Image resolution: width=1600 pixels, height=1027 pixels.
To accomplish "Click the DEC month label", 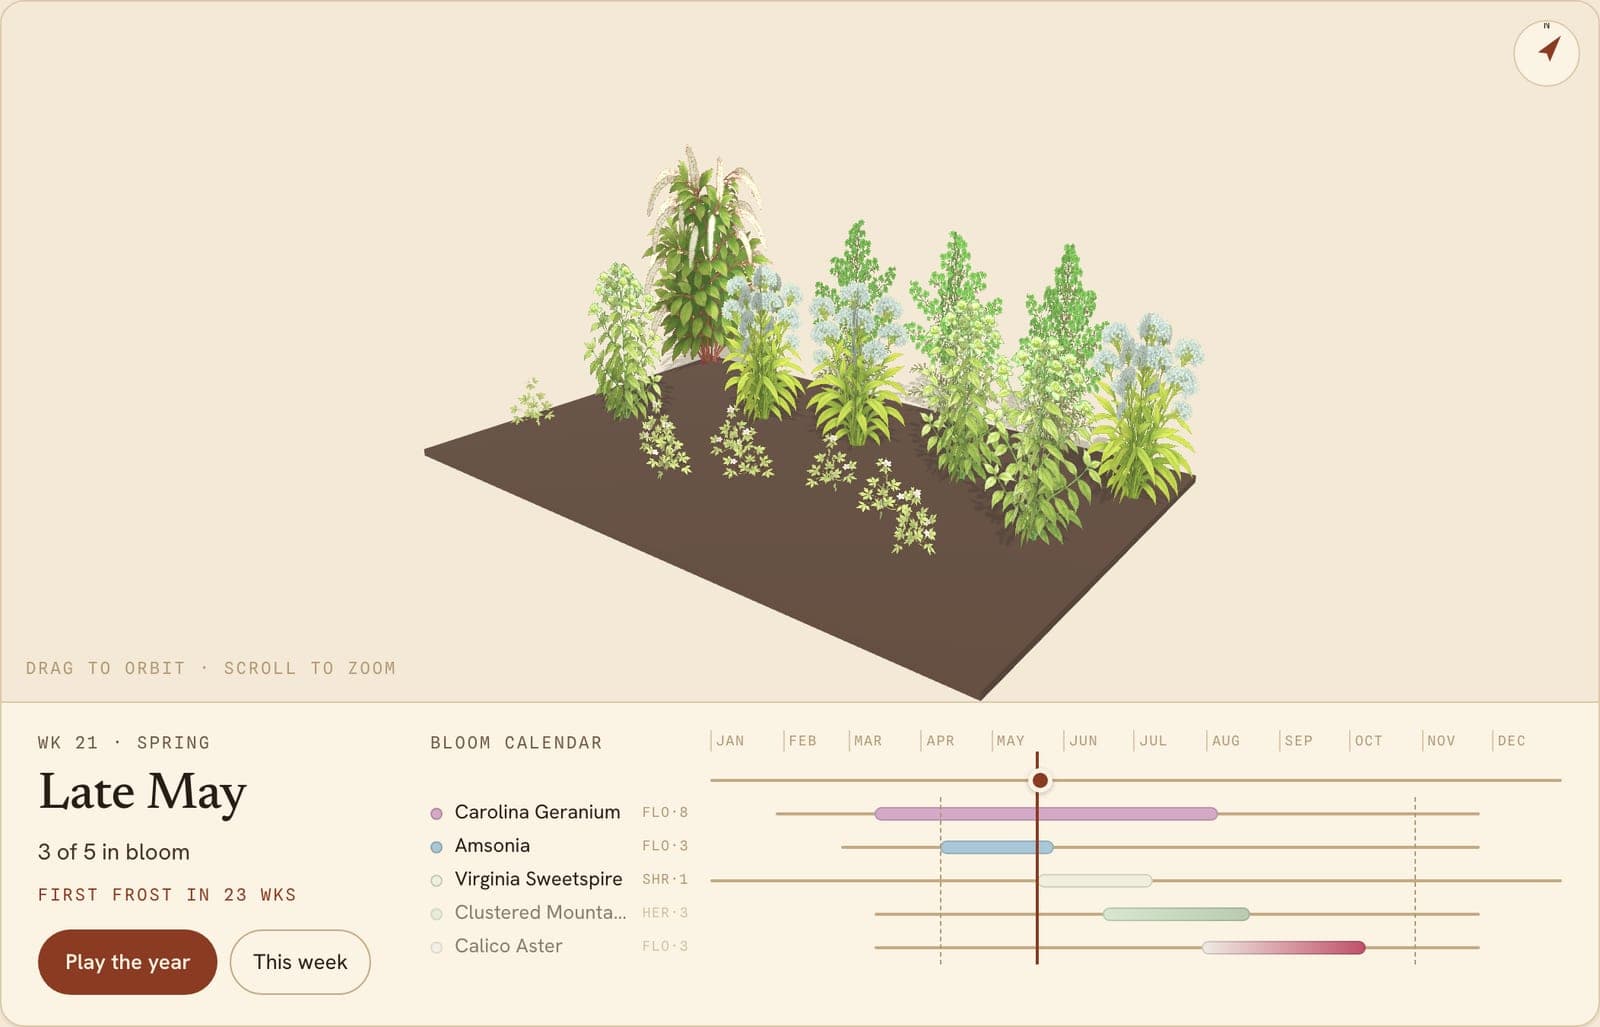I will (x=1511, y=741).
